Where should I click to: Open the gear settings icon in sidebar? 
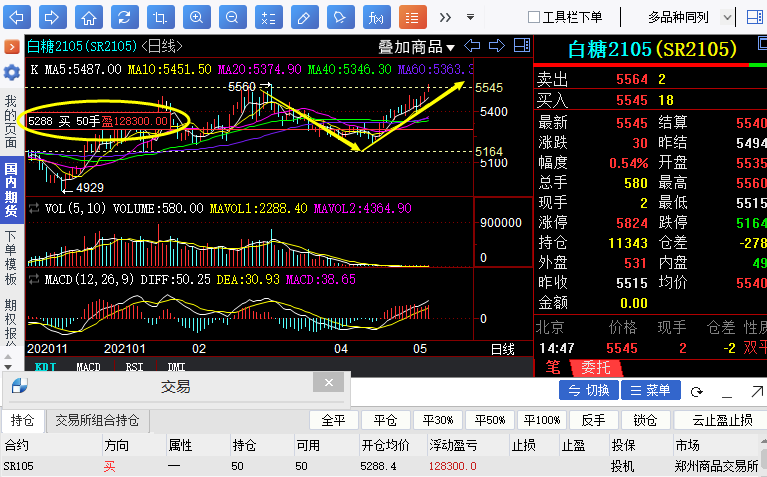click(12, 73)
